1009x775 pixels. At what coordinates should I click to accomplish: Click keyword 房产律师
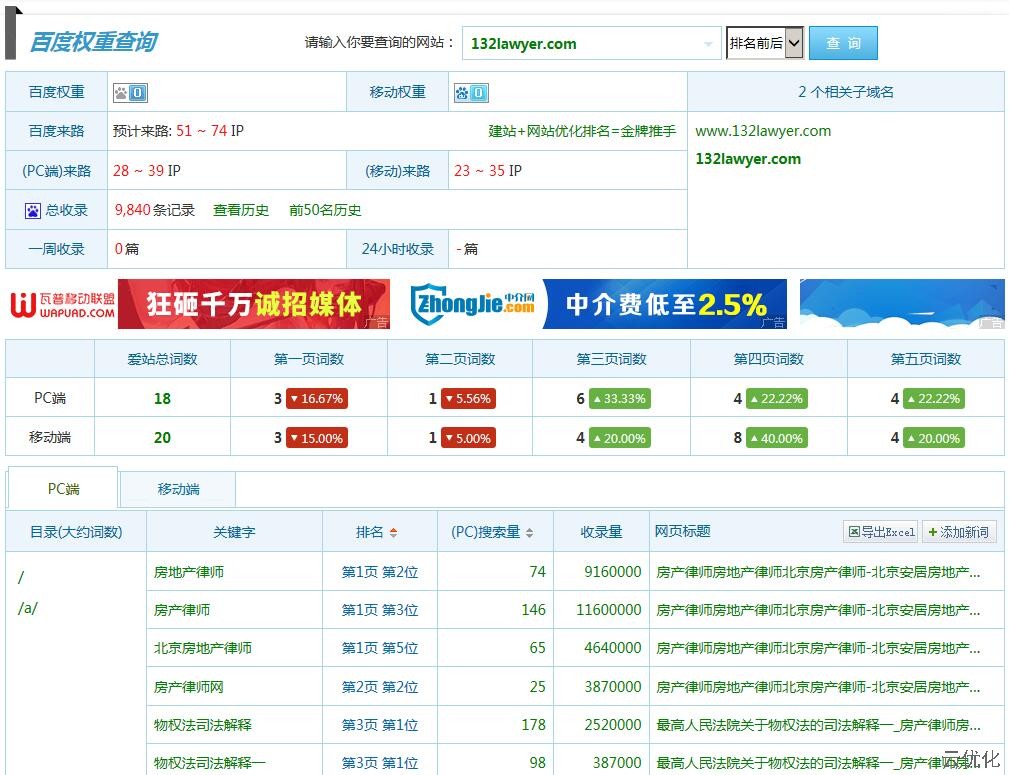pos(181,610)
